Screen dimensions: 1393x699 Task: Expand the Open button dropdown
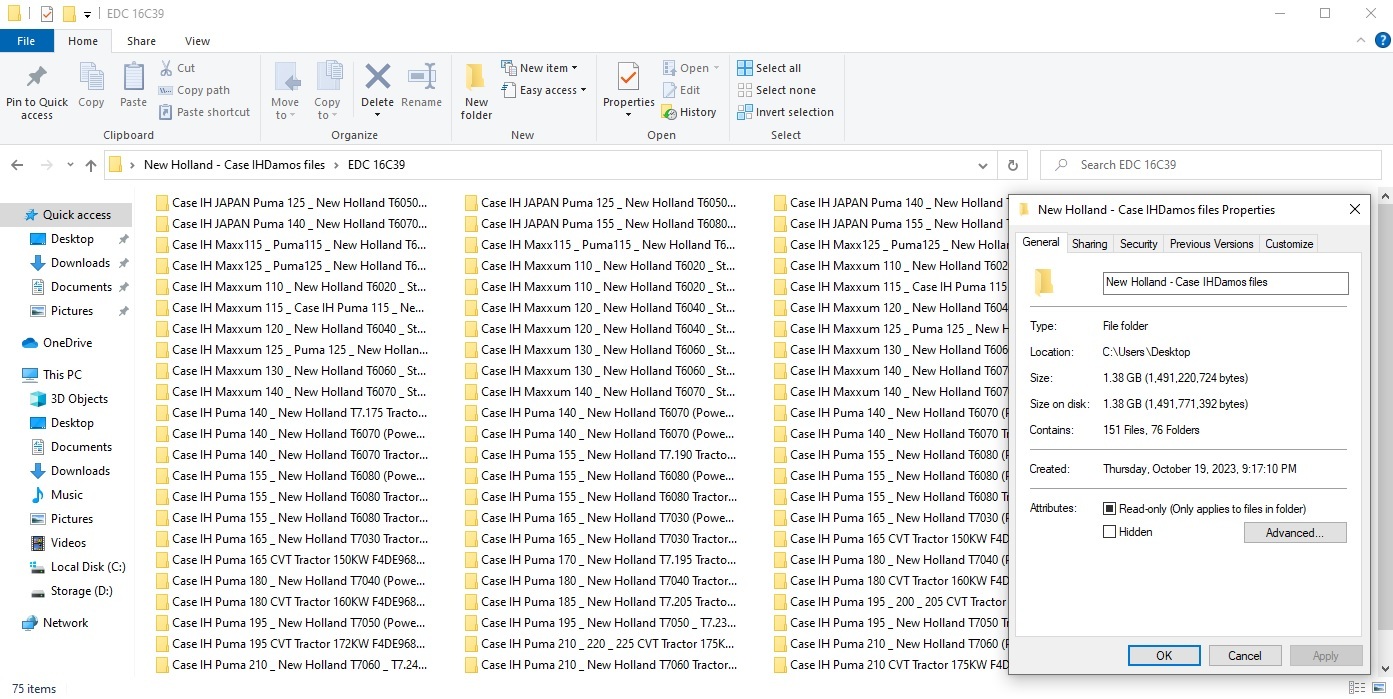pyautogui.click(x=716, y=68)
